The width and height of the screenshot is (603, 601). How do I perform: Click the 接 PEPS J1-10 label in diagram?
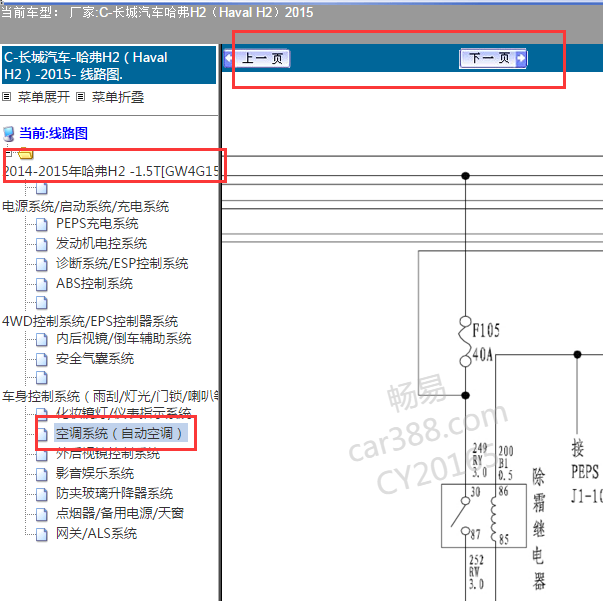click(585, 472)
